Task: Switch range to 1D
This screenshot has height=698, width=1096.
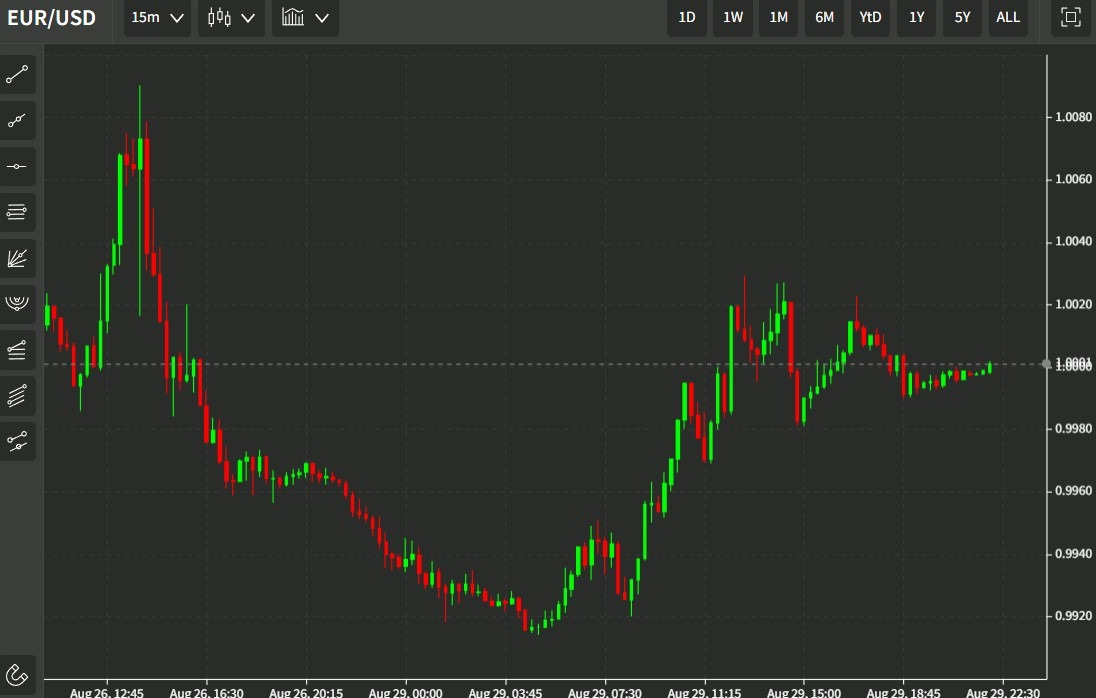Action: click(x=687, y=17)
